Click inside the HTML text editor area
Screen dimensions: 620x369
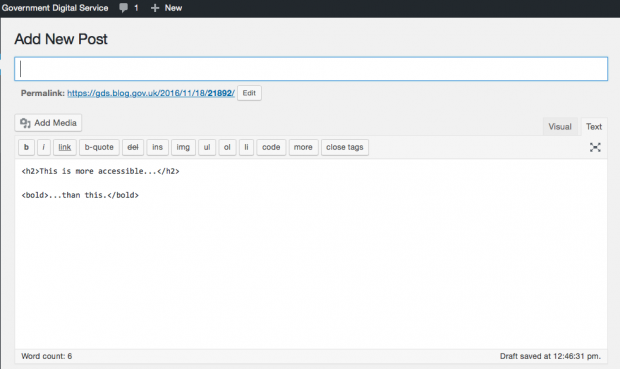click(x=311, y=254)
